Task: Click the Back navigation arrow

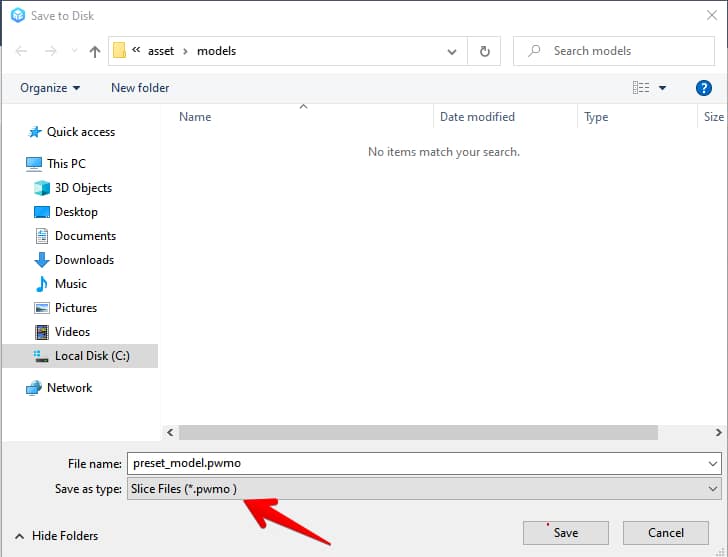Action: tap(21, 51)
